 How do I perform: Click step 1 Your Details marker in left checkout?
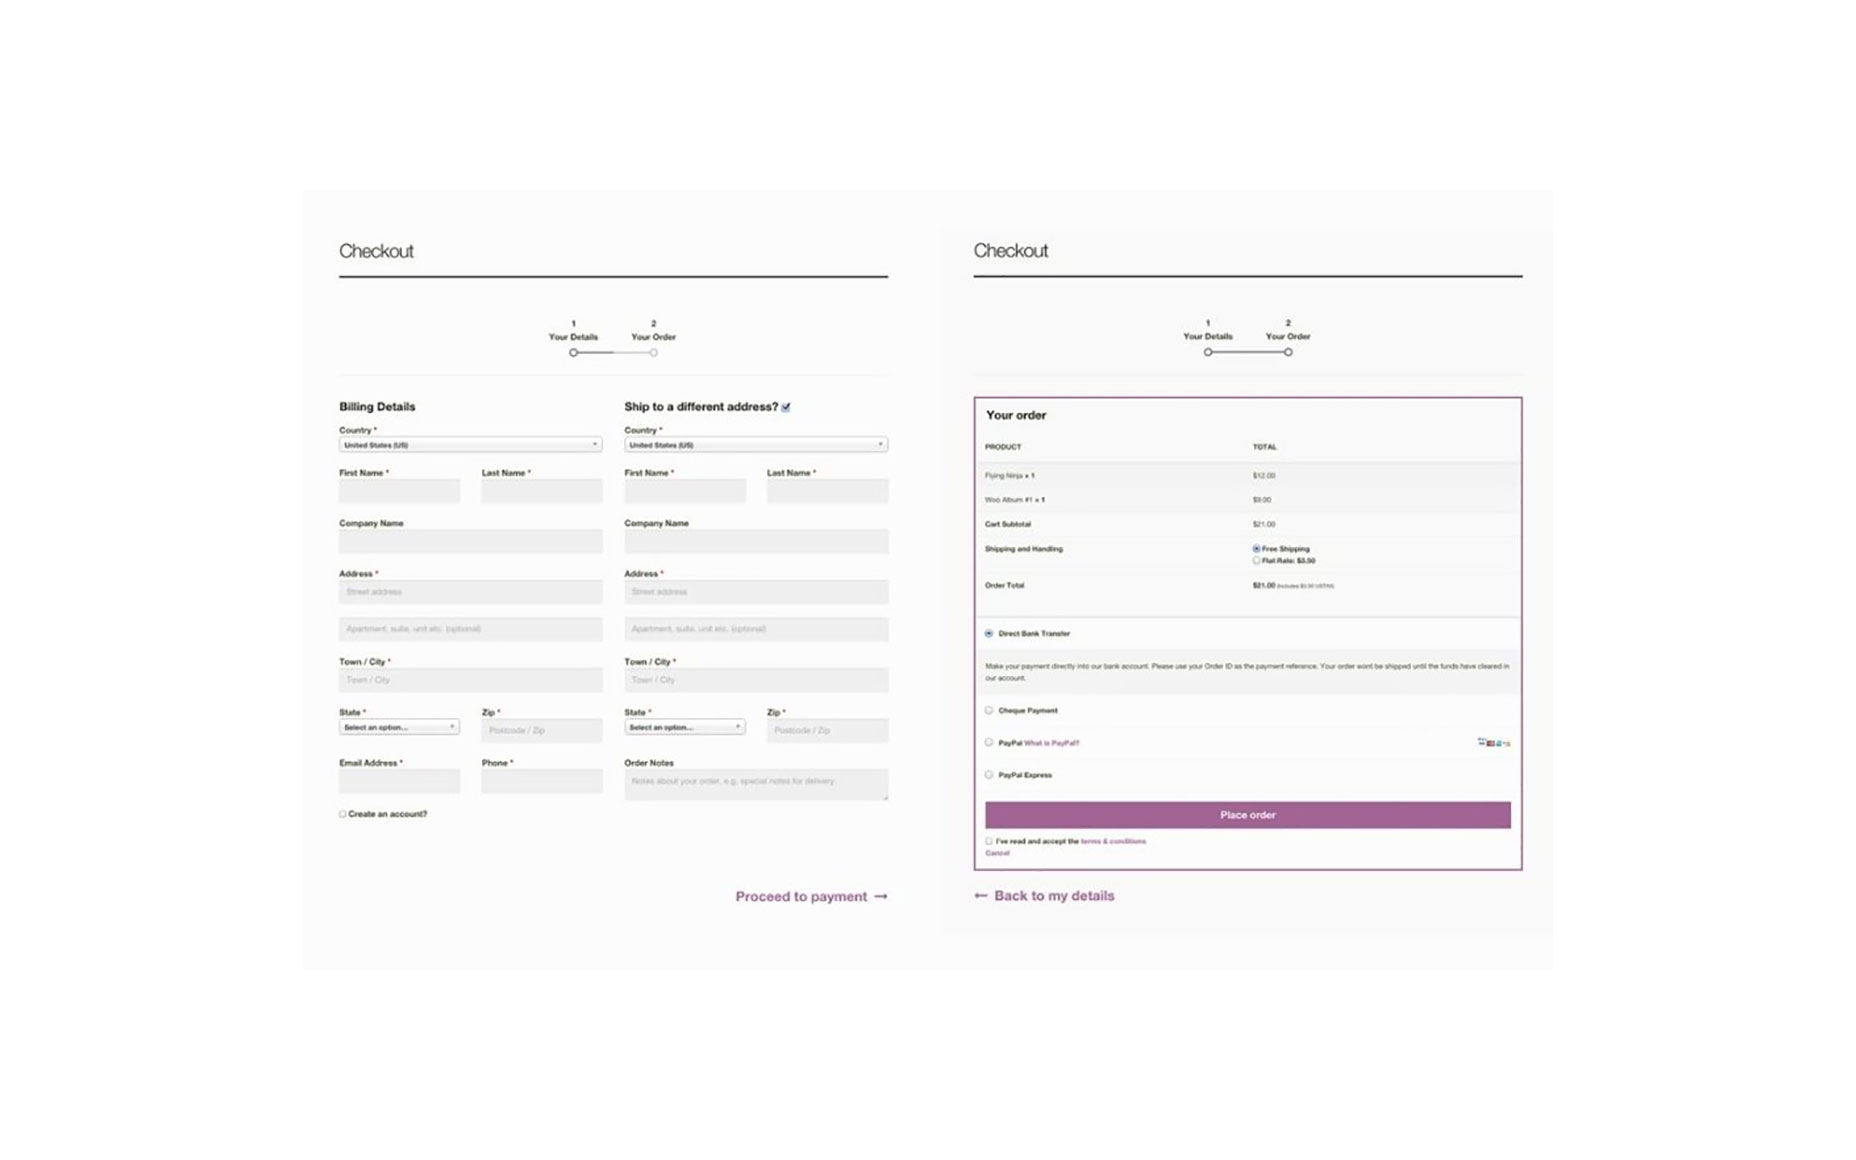pos(573,352)
